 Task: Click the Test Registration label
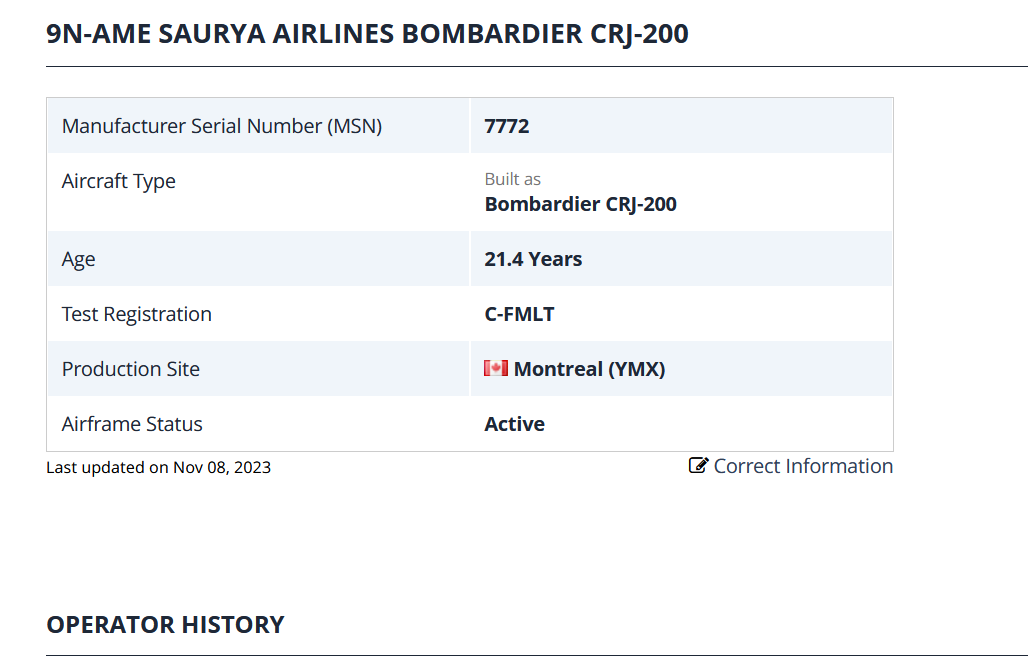[x=137, y=314]
